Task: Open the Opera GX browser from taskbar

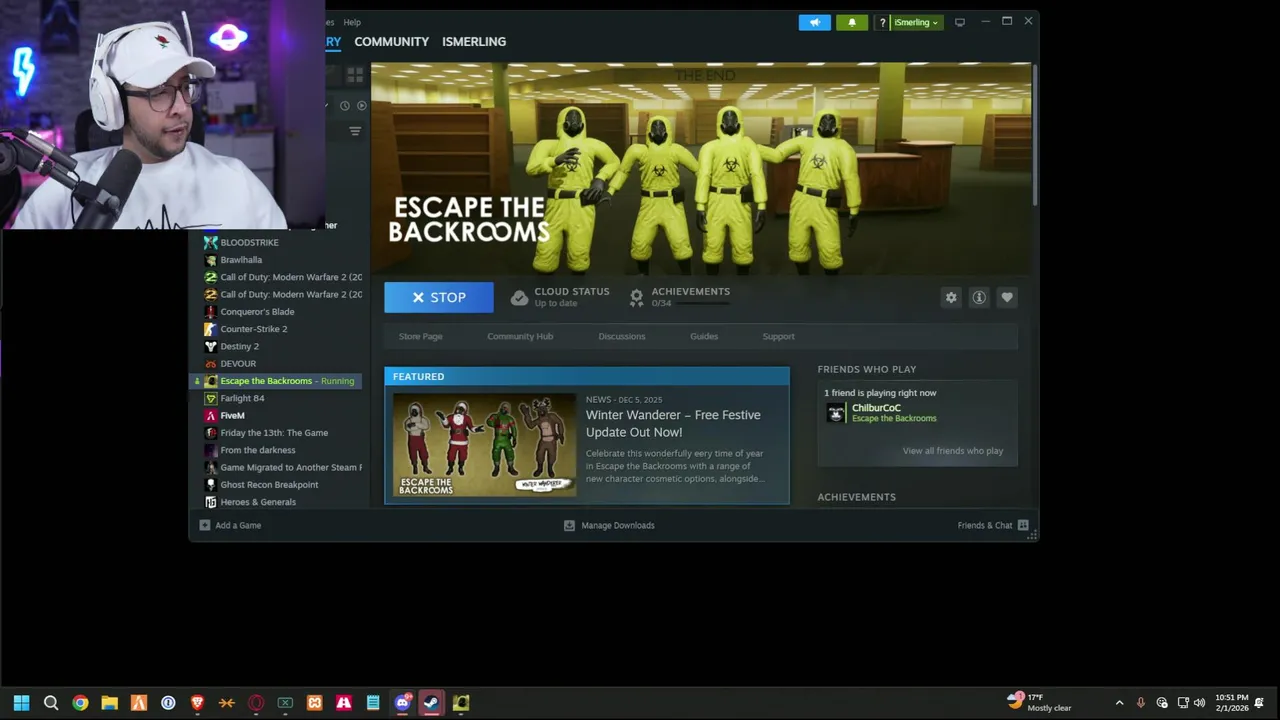Action: click(x=256, y=703)
